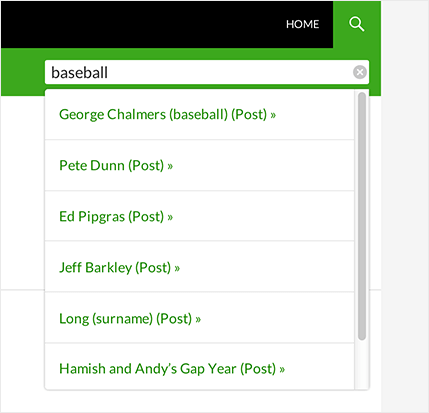Go to the HOME menu item

[302, 24]
